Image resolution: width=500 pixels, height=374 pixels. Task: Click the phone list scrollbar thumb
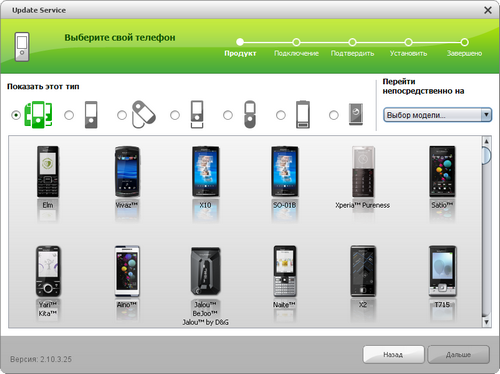pos(486,155)
